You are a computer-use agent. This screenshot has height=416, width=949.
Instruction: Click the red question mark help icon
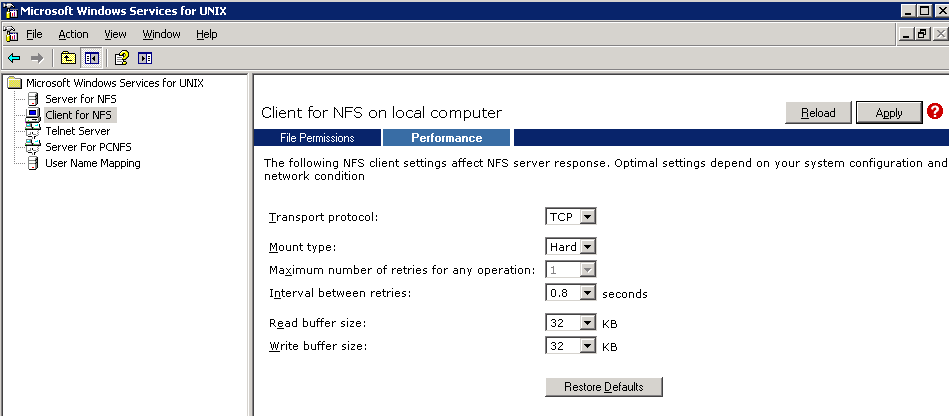934,111
